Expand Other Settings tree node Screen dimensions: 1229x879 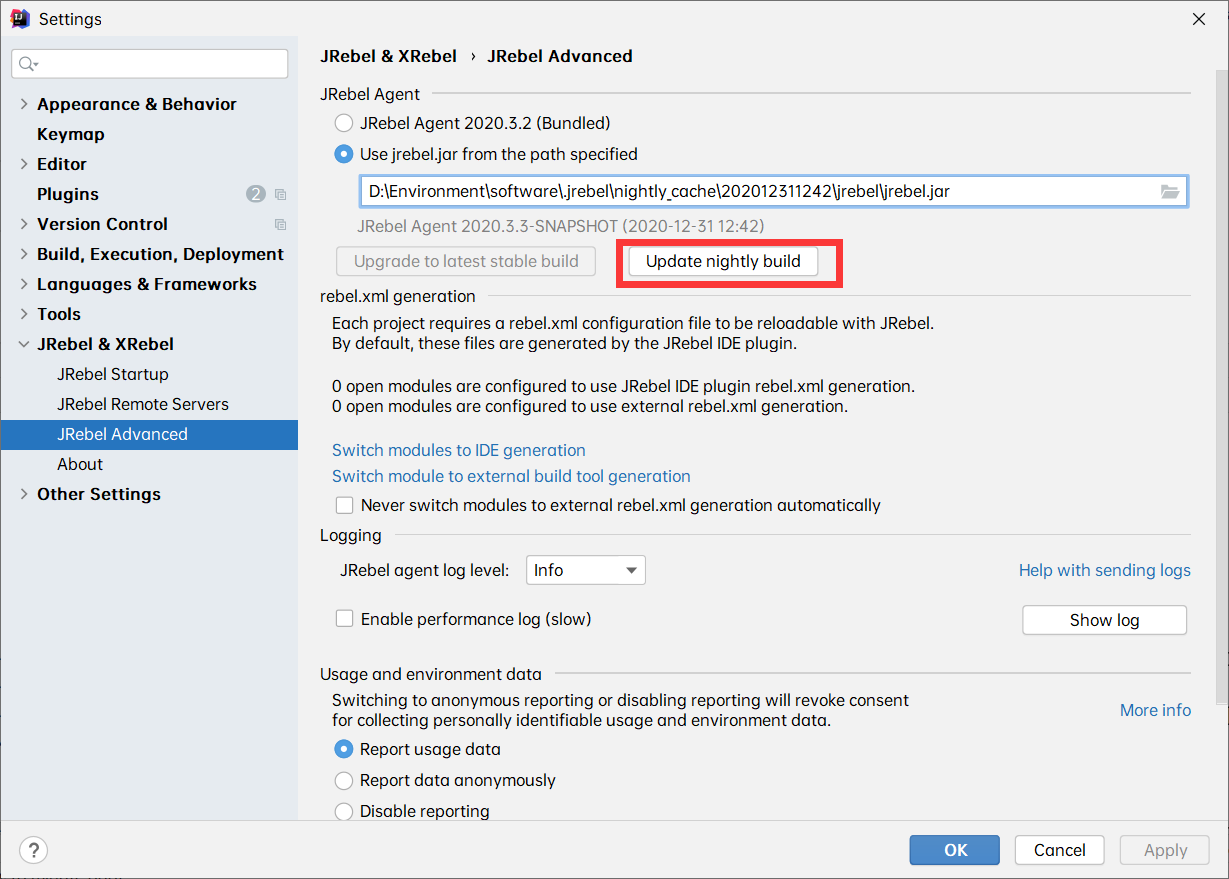[x=24, y=494]
